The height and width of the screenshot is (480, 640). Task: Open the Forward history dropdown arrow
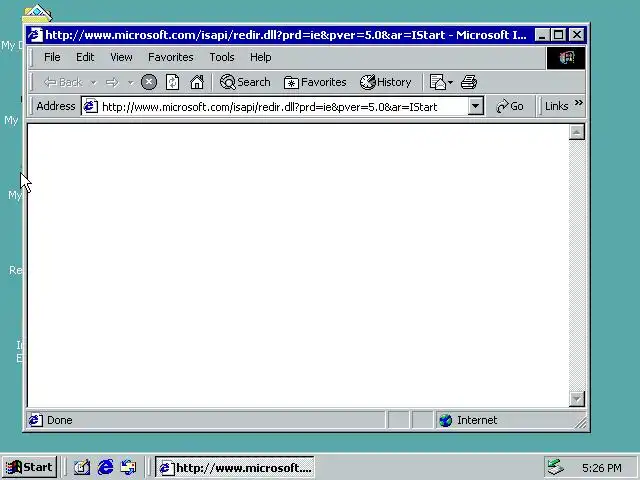pyautogui.click(x=130, y=83)
